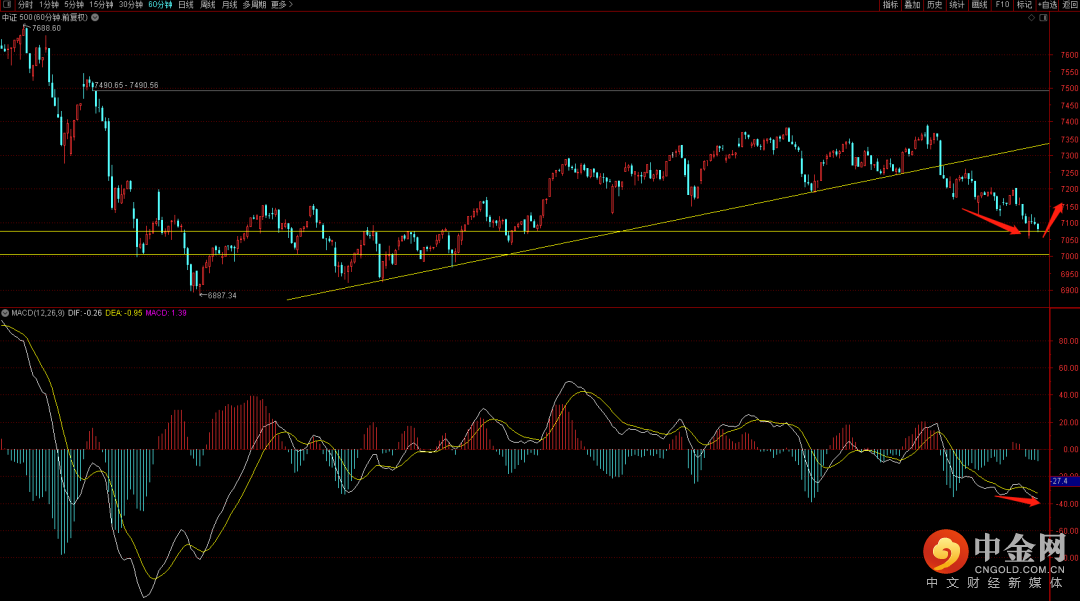Switch to 月线 monthly chart
This screenshot has height=601, width=1080.
point(229,5)
